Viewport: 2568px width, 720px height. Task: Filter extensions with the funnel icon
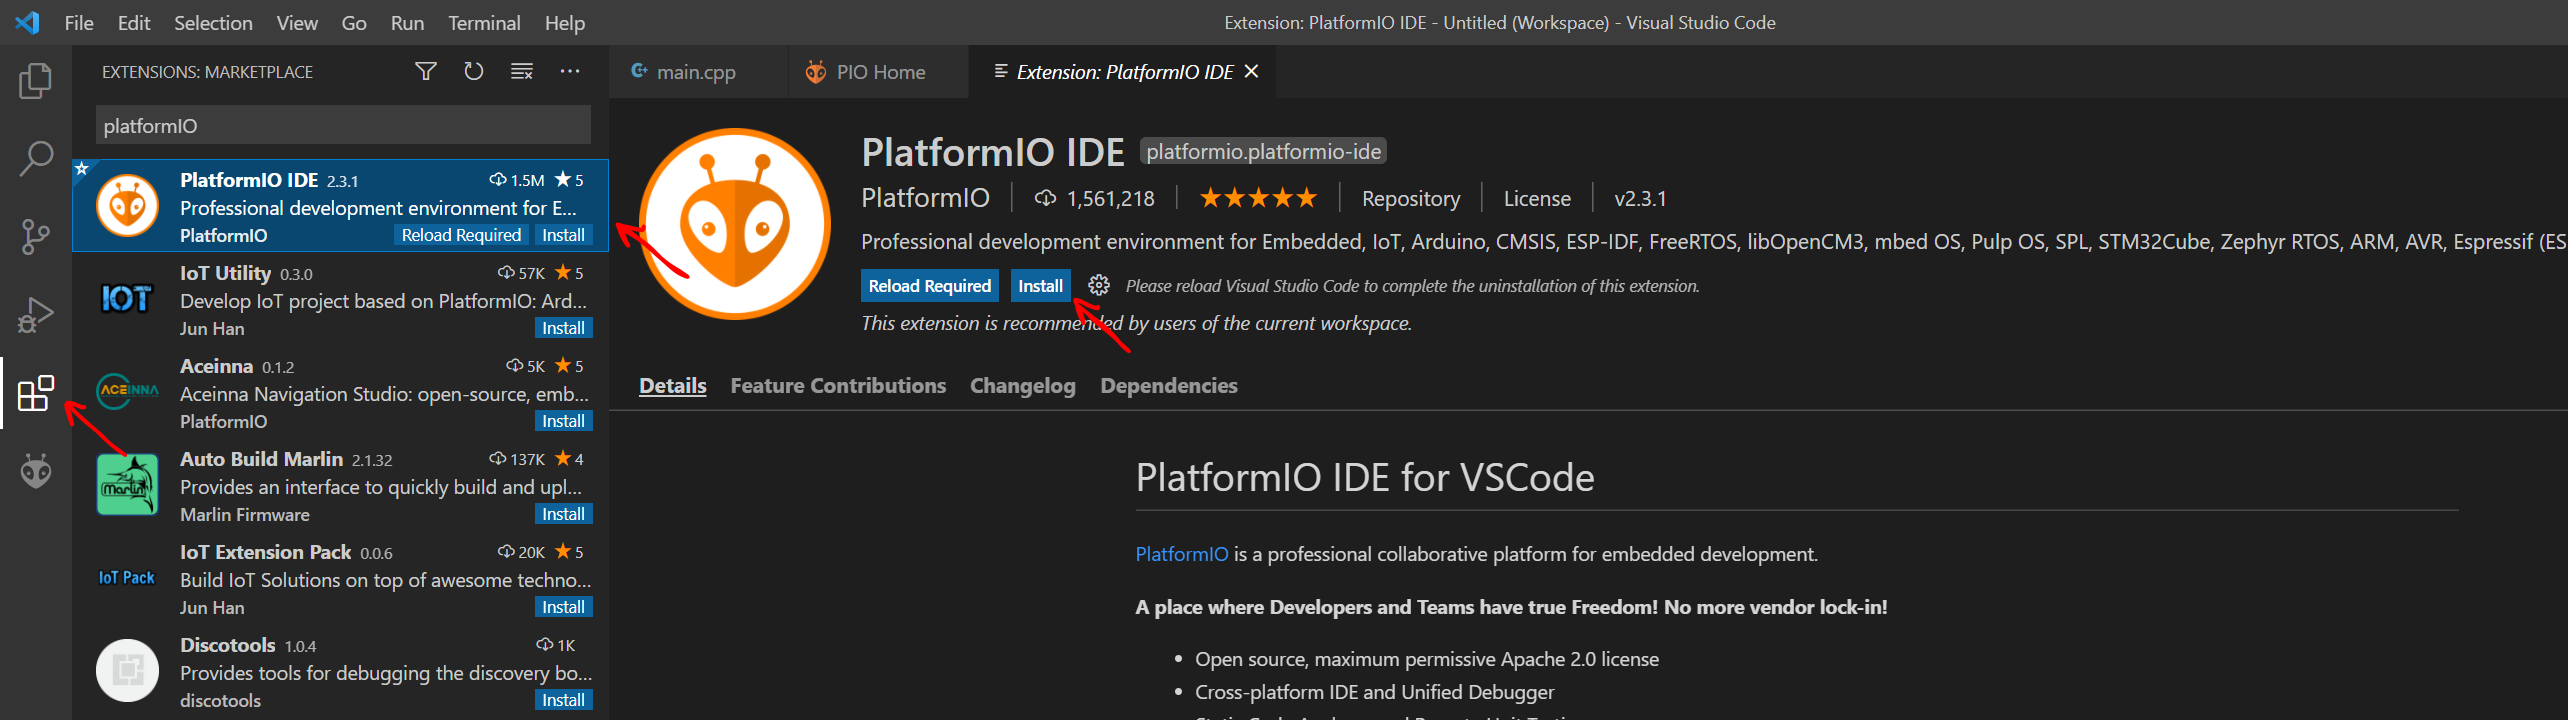(x=426, y=71)
